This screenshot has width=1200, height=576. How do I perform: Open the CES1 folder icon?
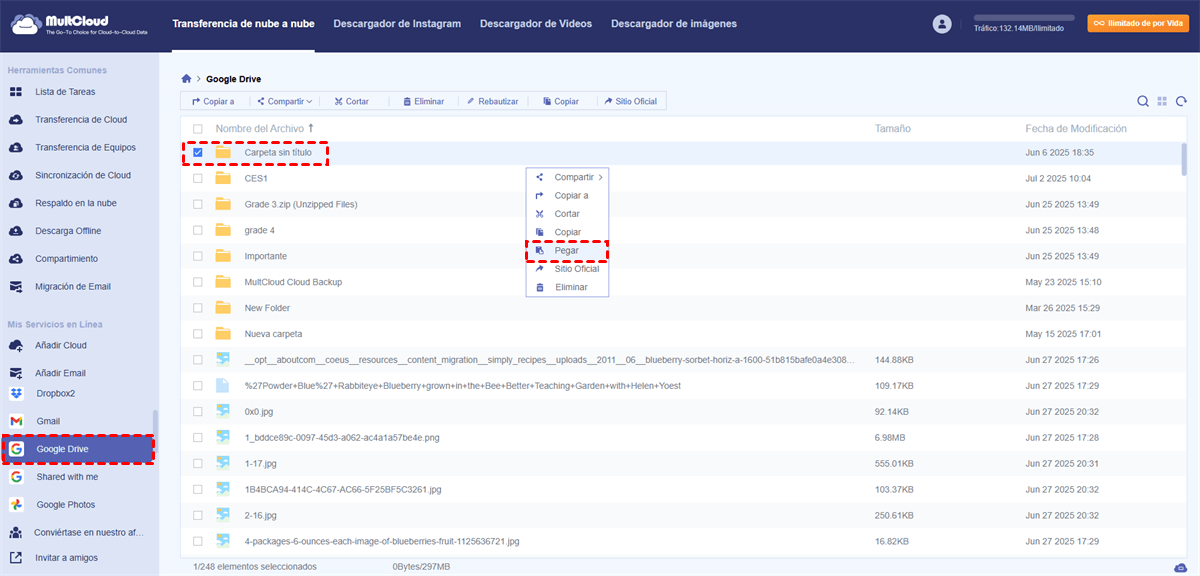[223, 179]
